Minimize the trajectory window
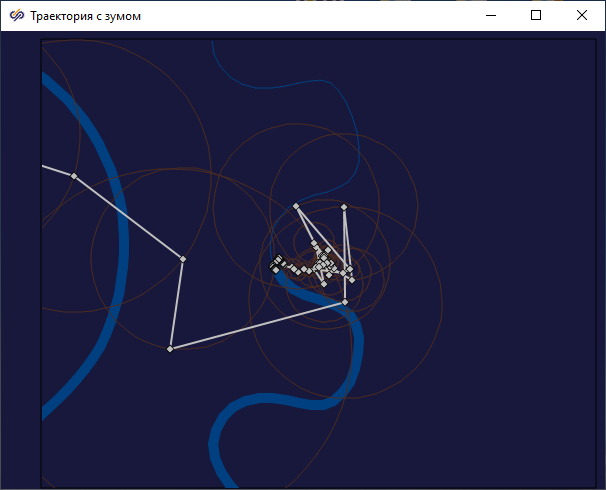 click(491, 15)
